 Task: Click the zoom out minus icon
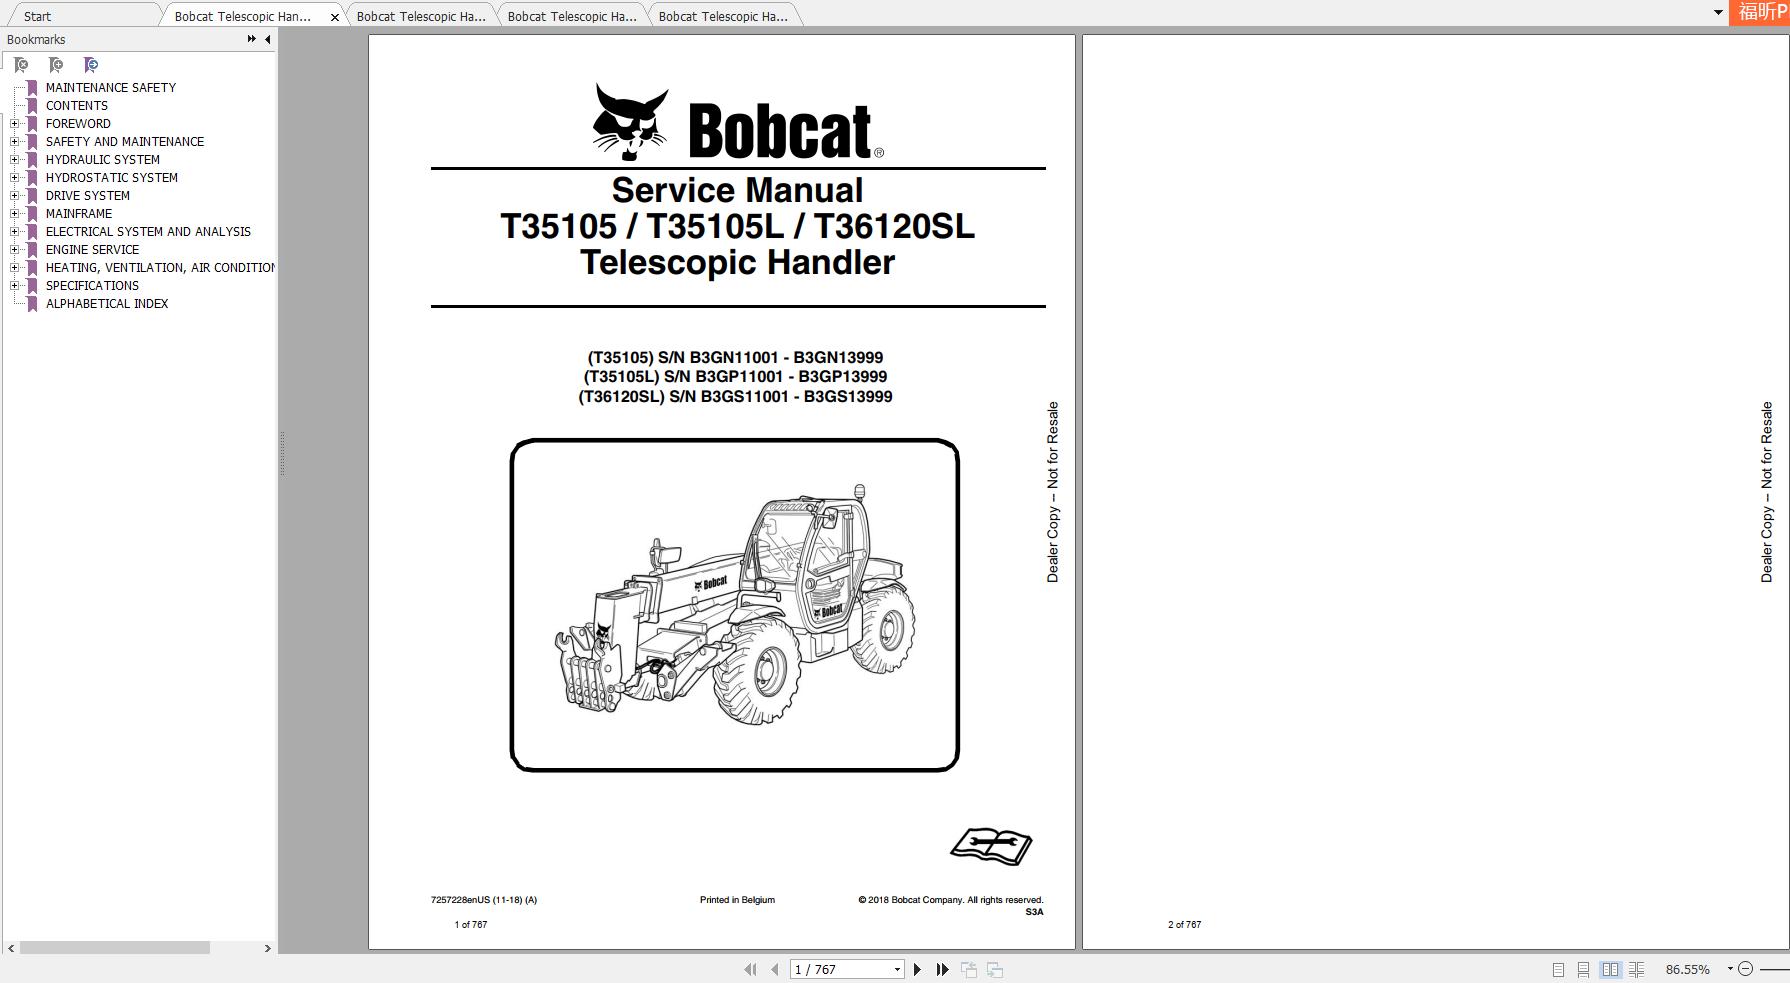pos(1748,968)
